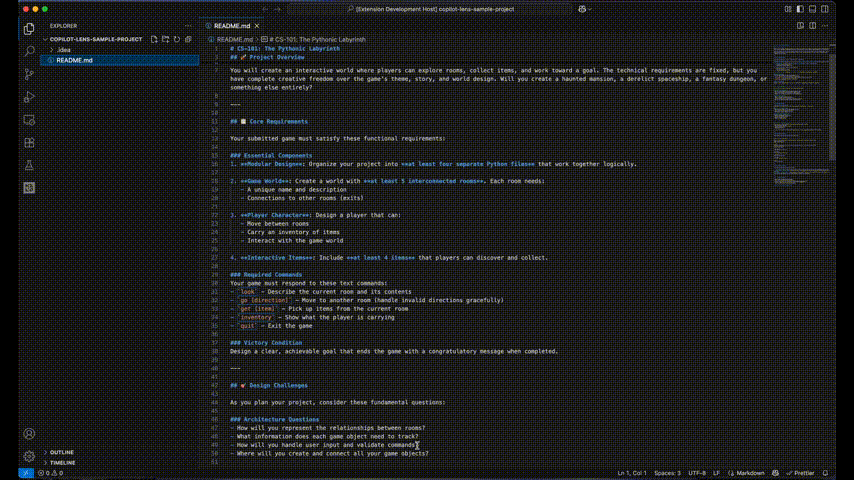The image size is (854, 480).
Task: Select README.md in the file tree
Action: 74,60
